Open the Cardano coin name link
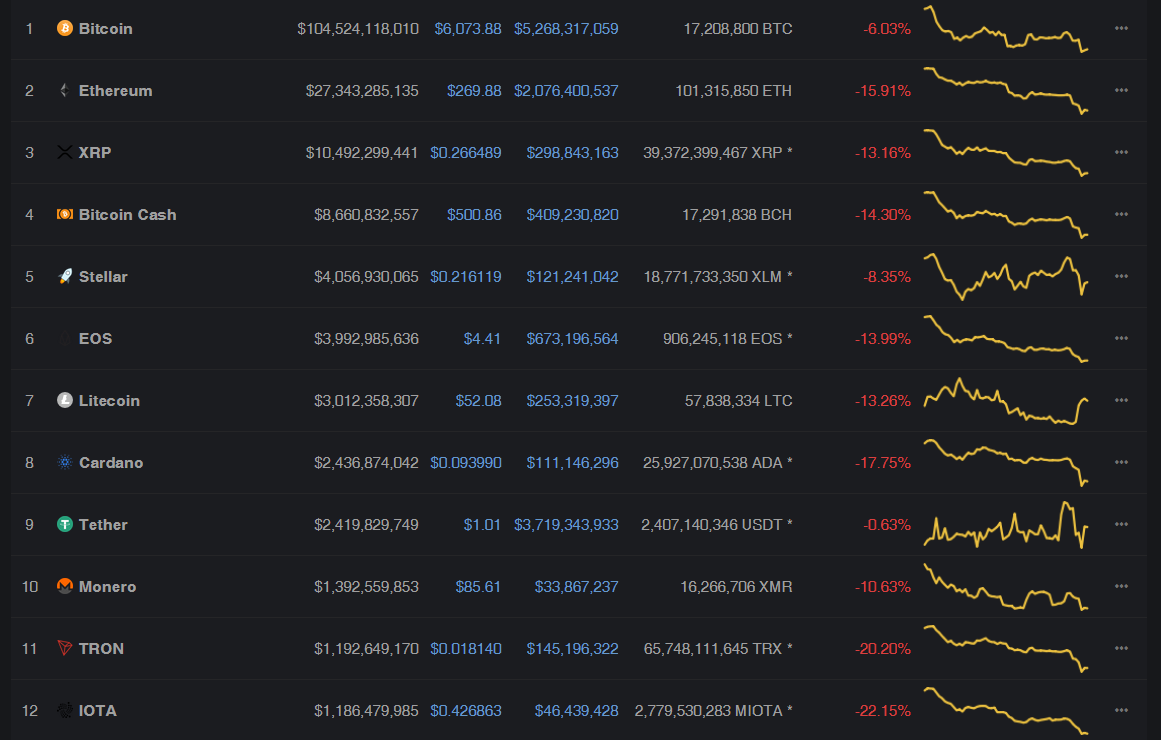This screenshot has height=740, width=1161. point(111,462)
